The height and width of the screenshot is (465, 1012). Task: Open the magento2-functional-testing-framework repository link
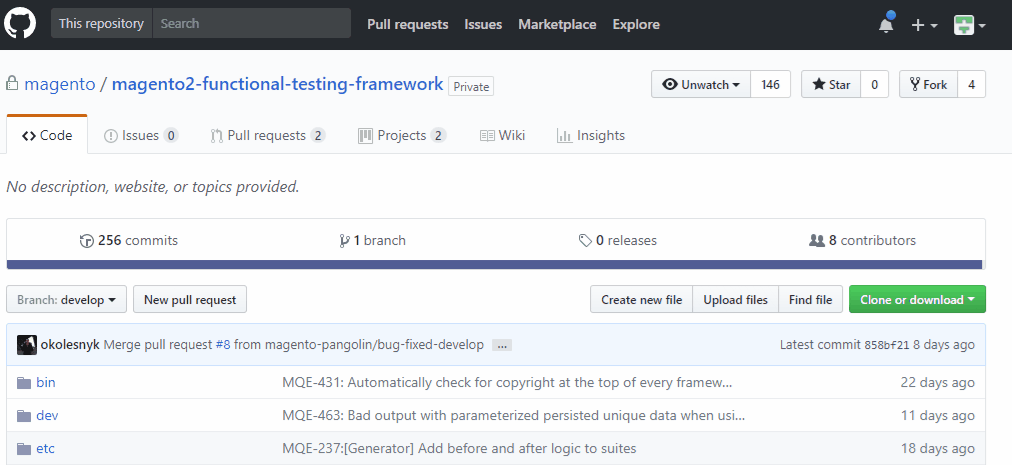coord(277,84)
